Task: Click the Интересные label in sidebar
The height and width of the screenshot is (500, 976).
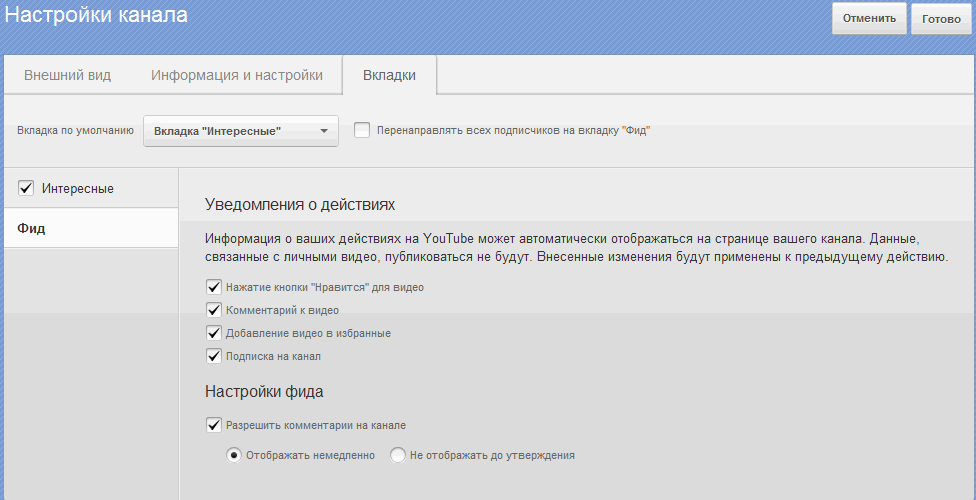Action: 78,188
